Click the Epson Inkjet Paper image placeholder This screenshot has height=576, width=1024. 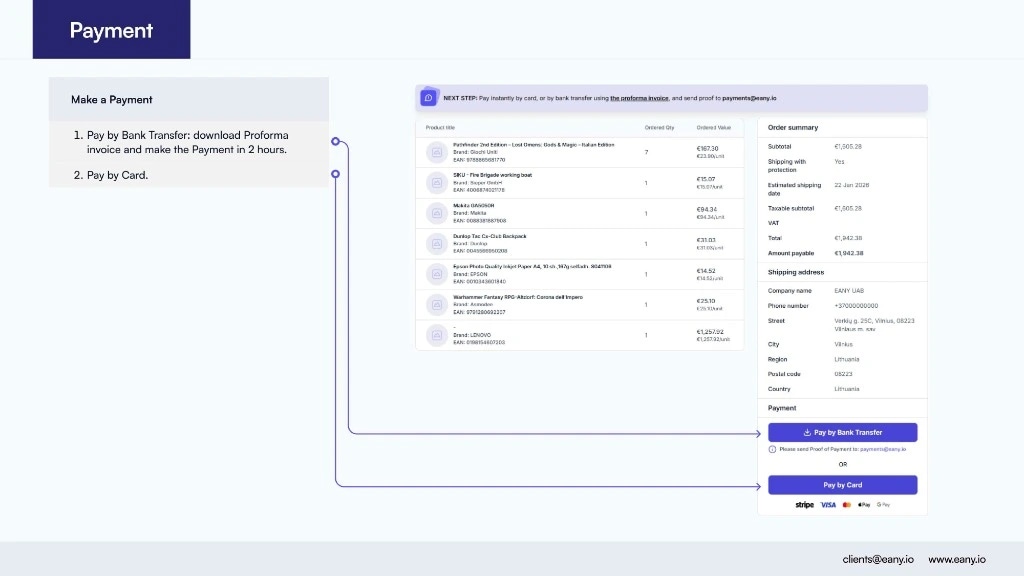point(437,274)
